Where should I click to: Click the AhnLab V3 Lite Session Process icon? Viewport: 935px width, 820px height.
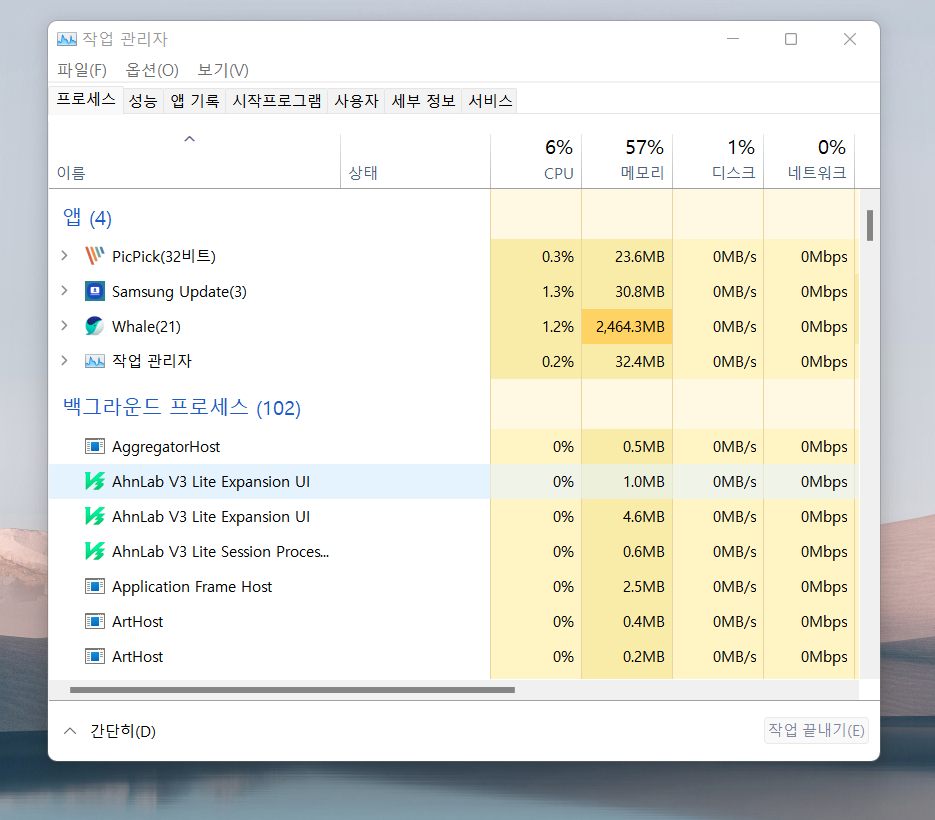95,551
